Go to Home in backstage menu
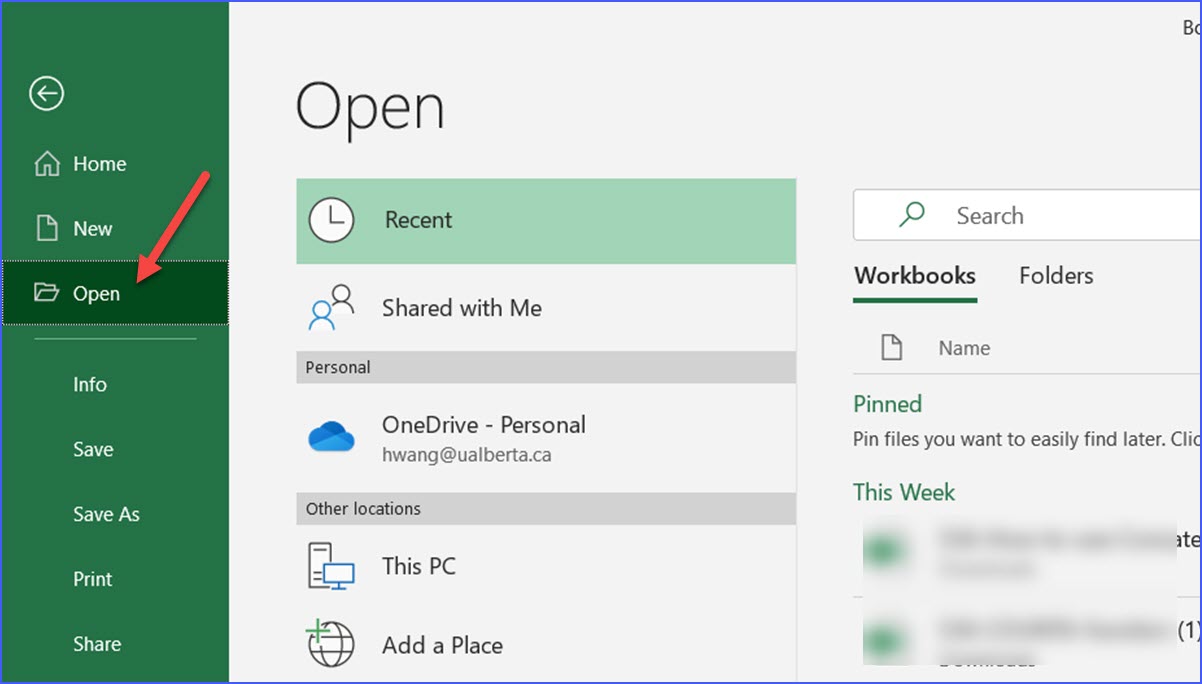The image size is (1202, 684). [115, 164]
